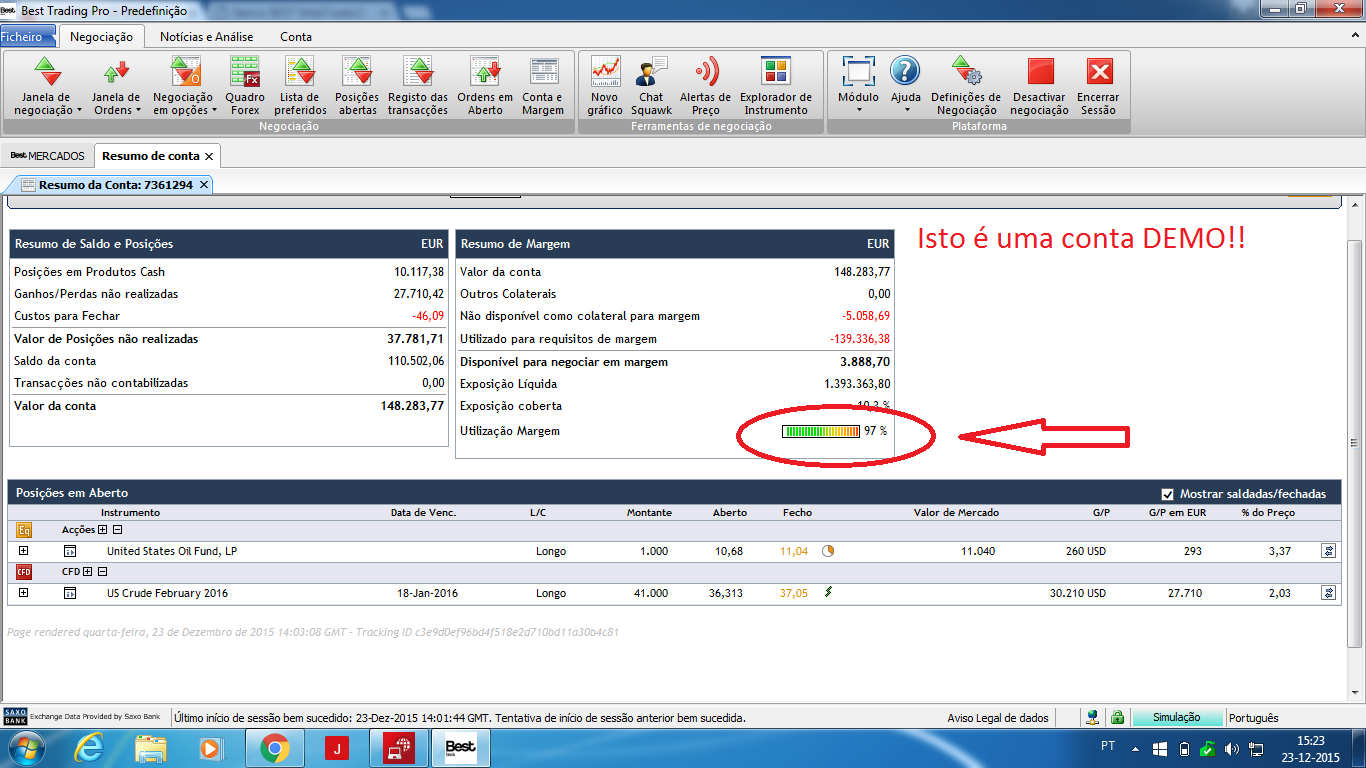Collapse the Acções group with minus button
Screen dimensions: 1366x768
tap(117, 530)
